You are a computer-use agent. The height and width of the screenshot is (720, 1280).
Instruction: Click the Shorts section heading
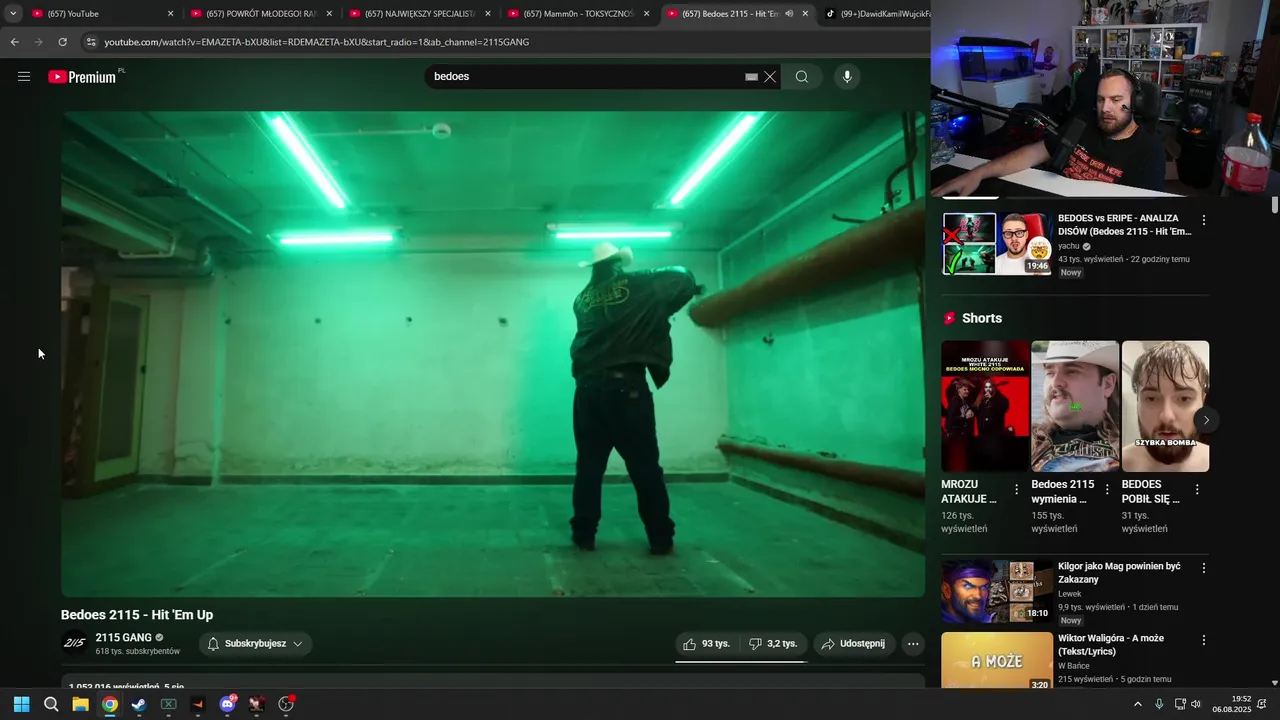tap(981, 318)
